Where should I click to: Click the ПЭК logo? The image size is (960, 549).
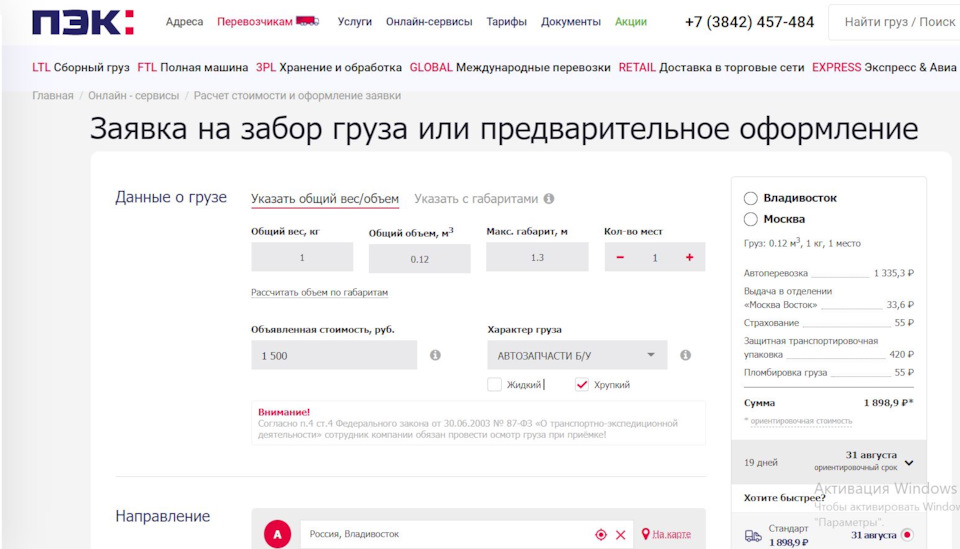[83, 22]
